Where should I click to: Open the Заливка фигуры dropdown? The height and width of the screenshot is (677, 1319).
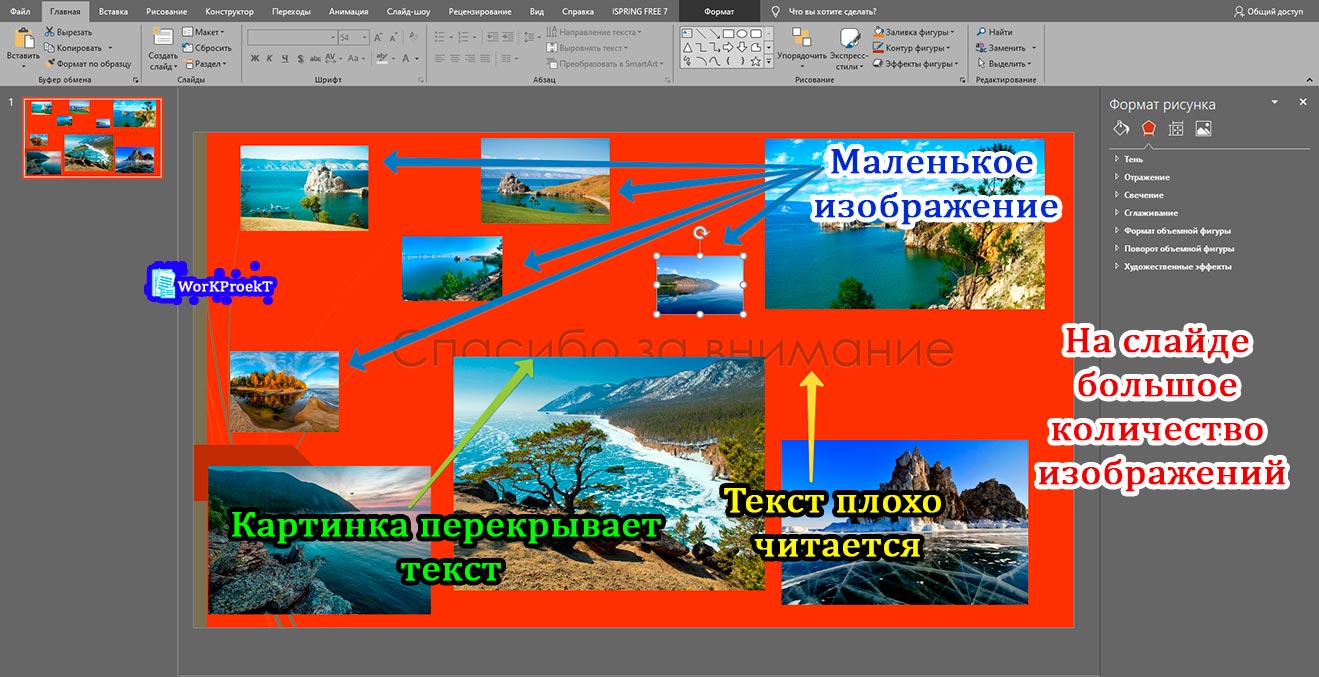click(915, 32)
